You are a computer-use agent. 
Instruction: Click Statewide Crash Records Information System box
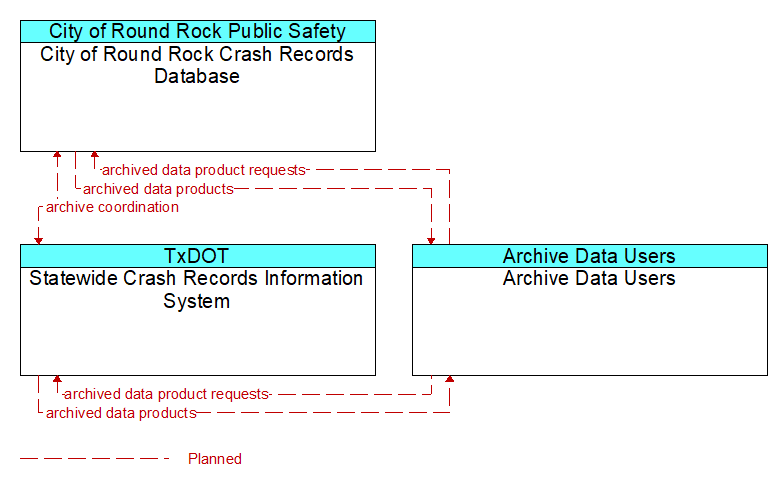tap(198, 321)
